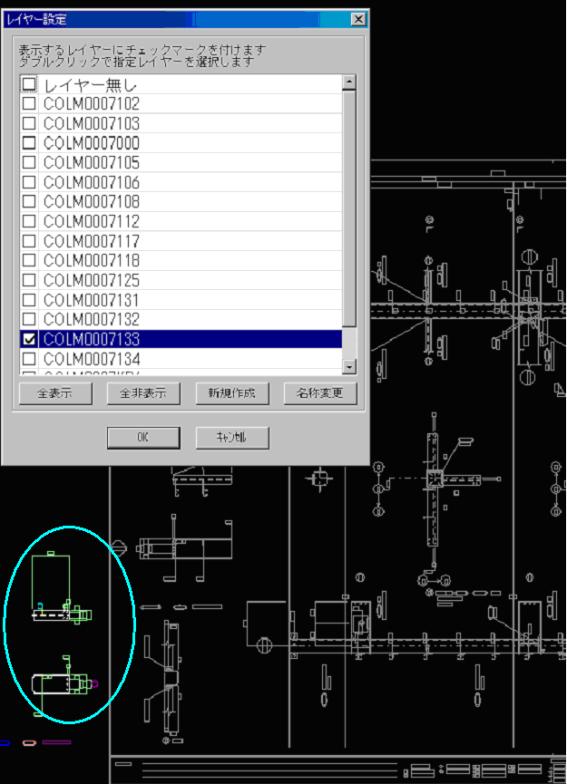Check the COLM0007102 layer checkbox
This screenshot has height=784, width=567.
pyautogui.click(x=29, y=104)
